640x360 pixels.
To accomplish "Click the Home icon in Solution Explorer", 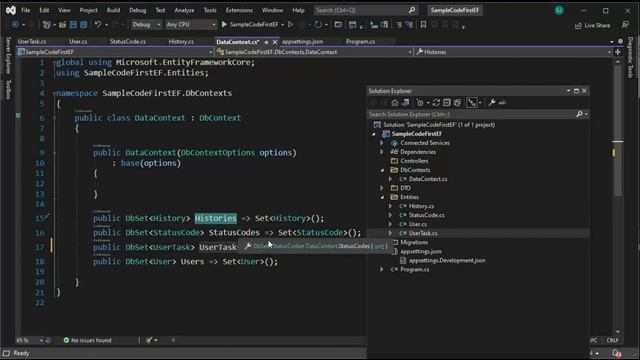I will pyautogui.click(x=395, y=102).
